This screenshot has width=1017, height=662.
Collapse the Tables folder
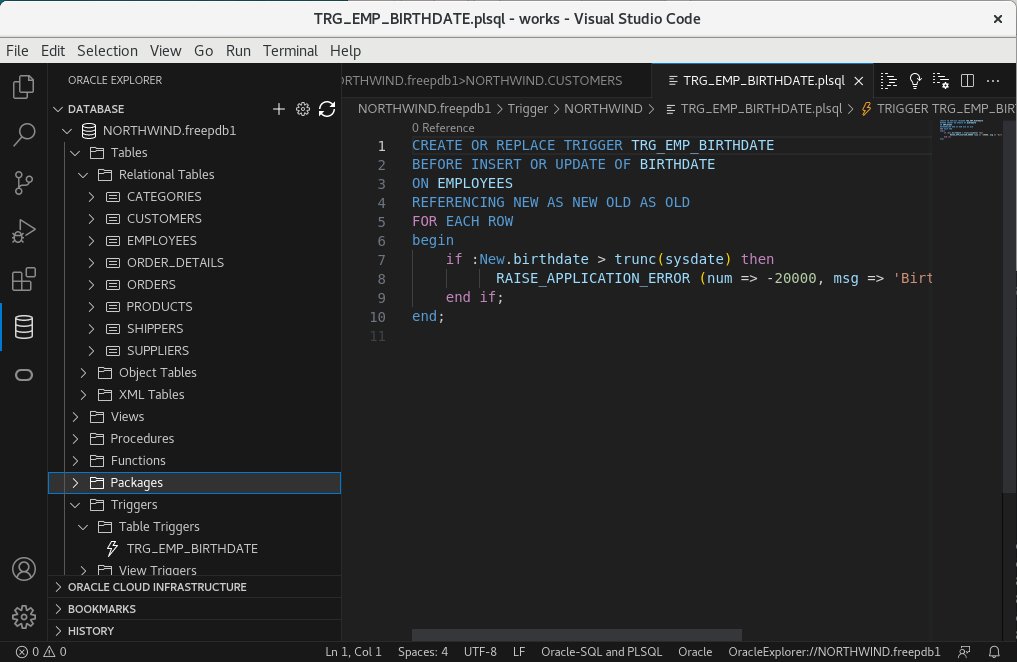pyautogui.click(x=75, y=153)
